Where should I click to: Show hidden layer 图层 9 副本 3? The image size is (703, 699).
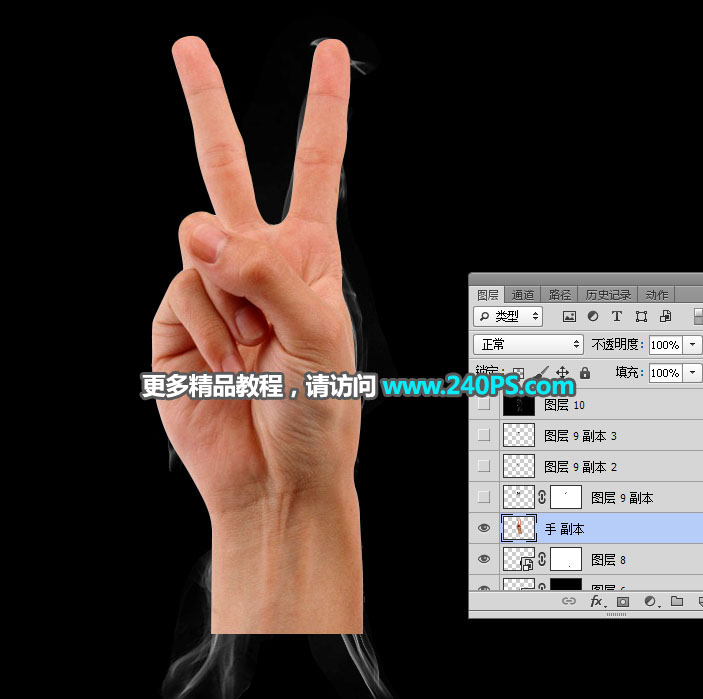[484, 435]
